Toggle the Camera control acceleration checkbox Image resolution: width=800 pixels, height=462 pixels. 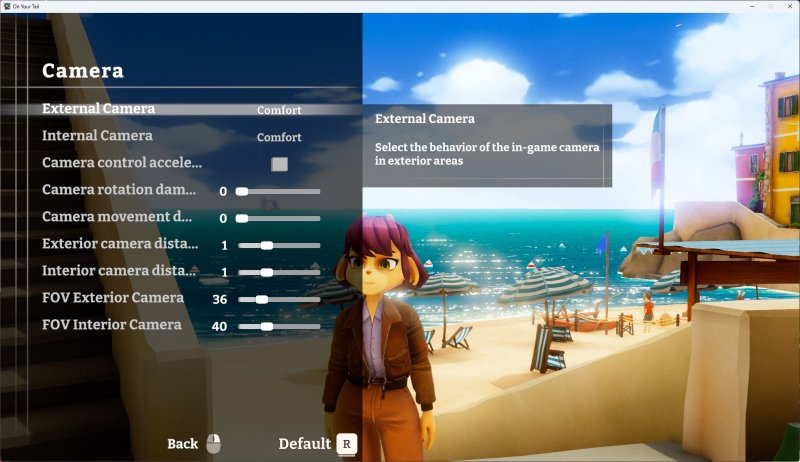(x=280, y=163)
